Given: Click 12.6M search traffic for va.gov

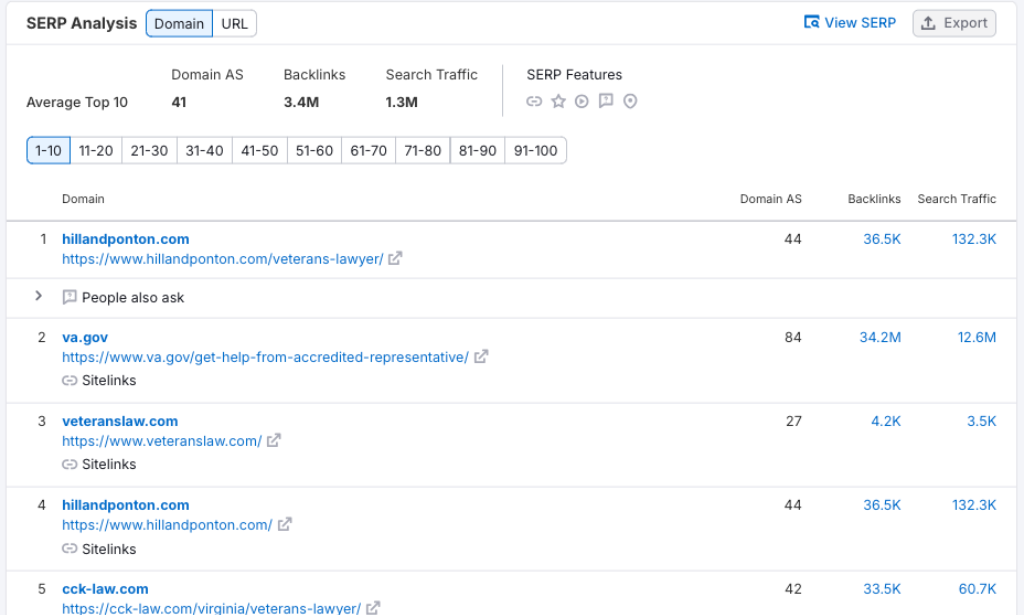Looking at the screenshot, I should [976, 338].
